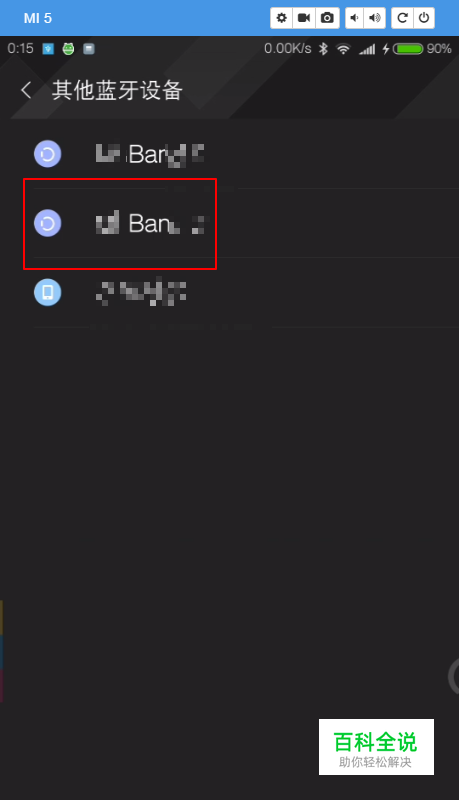This screenshot has width=459, height=800.
Task: Select the second Band device in red box
Action: tap(247, 223)
